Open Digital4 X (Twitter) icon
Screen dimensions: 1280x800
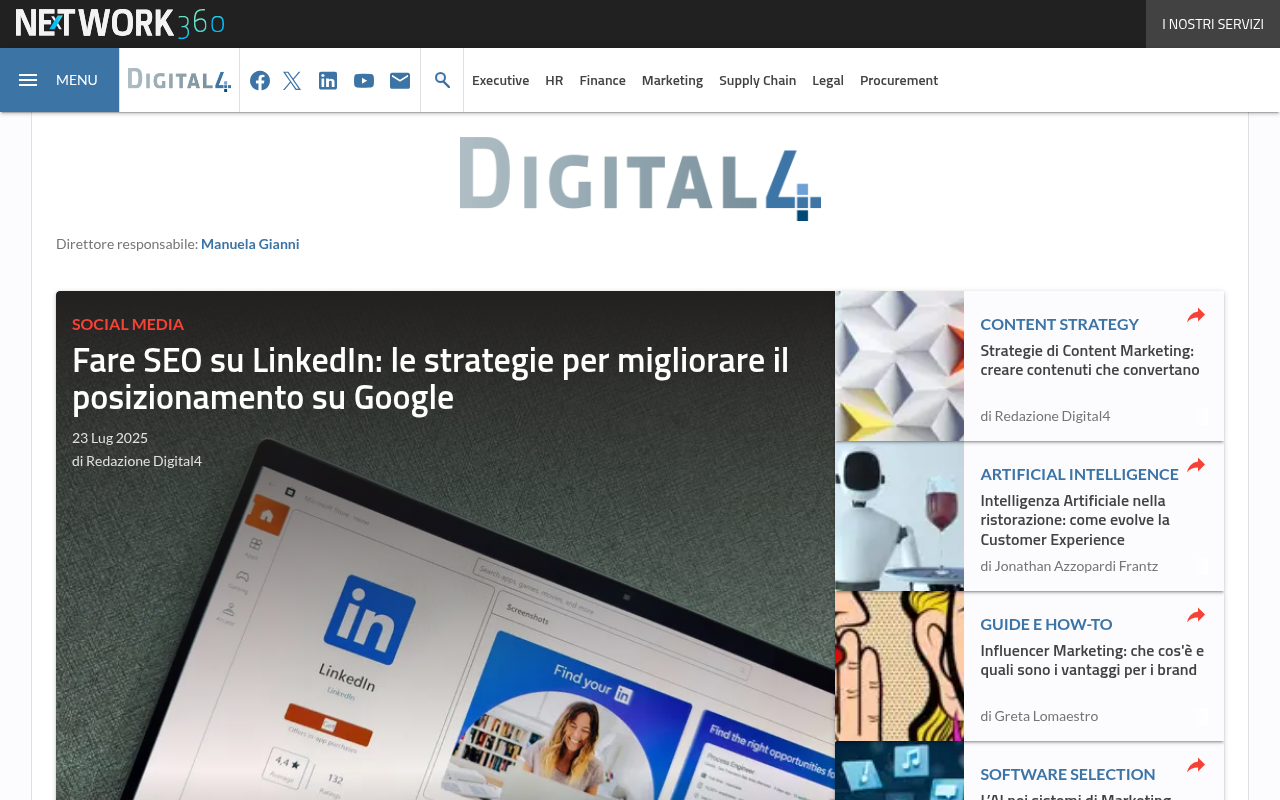(292, 80)
